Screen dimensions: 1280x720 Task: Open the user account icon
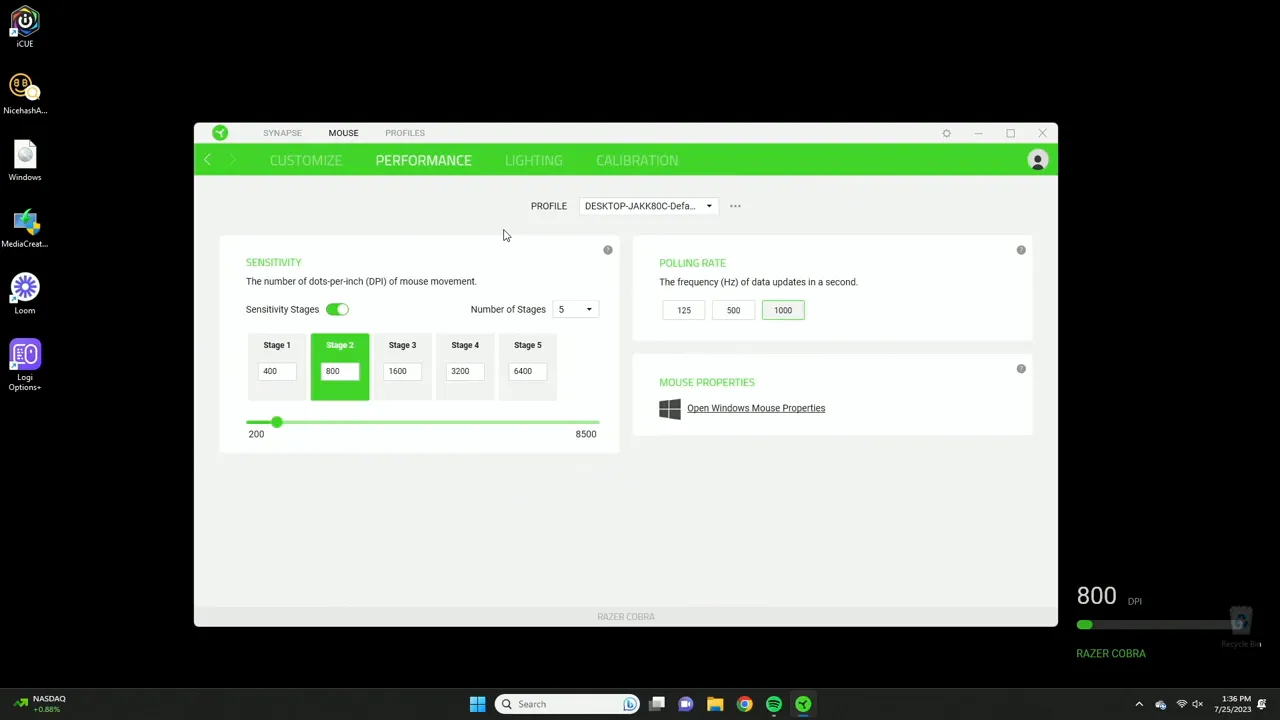click(x=1037, y=160)
